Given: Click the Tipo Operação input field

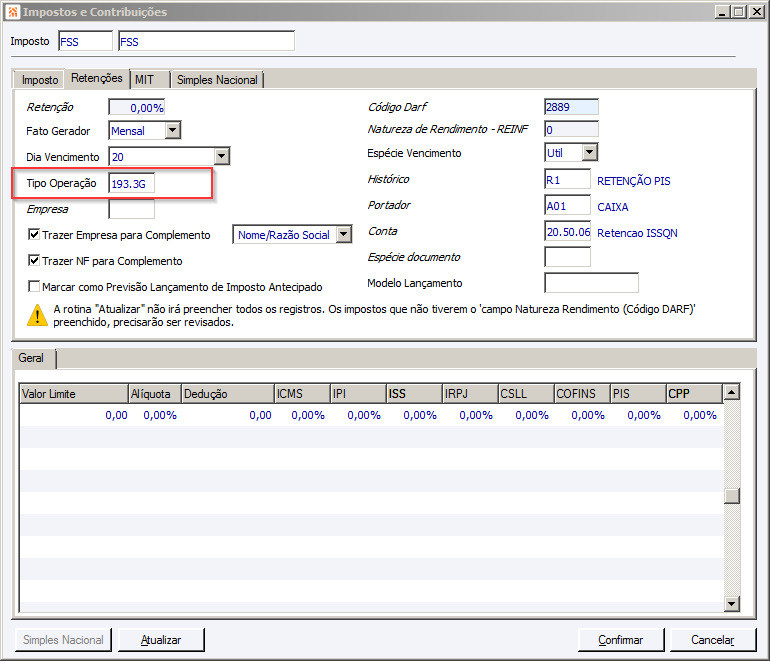Looking at the screenshot, I should pos(132,184).
